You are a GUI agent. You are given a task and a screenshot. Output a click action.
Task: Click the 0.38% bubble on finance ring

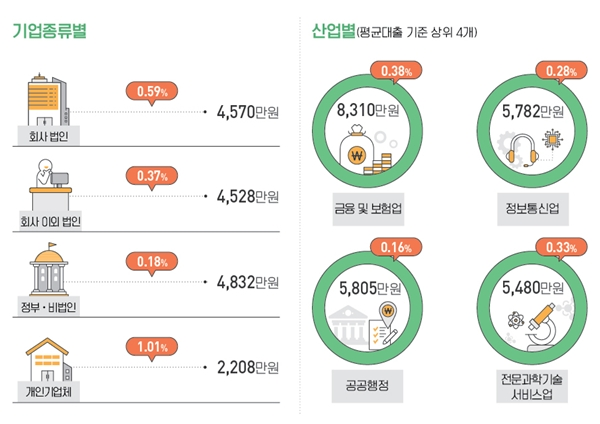pos(396,71)
